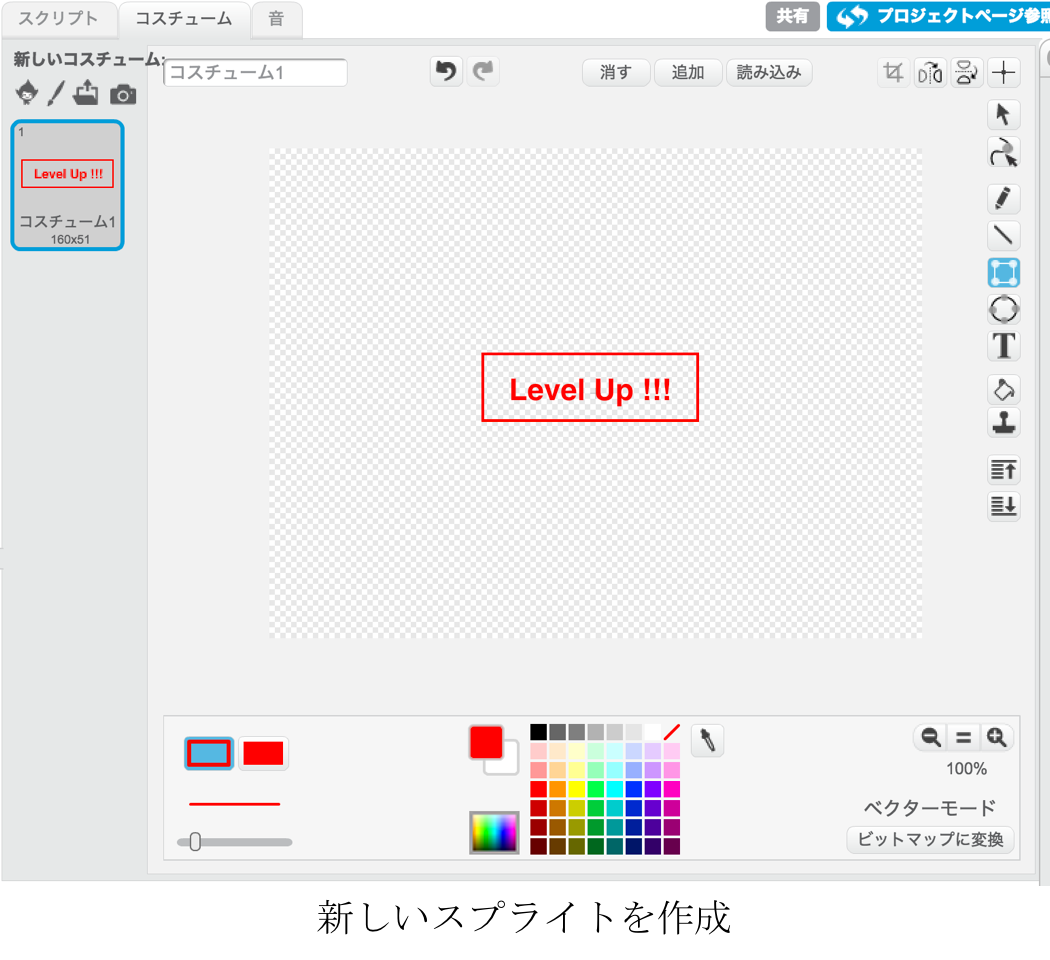The width and height of the screenshot is (1050, 960).
Task: Select the Line tool
Action: click(x=1003, y=235)
